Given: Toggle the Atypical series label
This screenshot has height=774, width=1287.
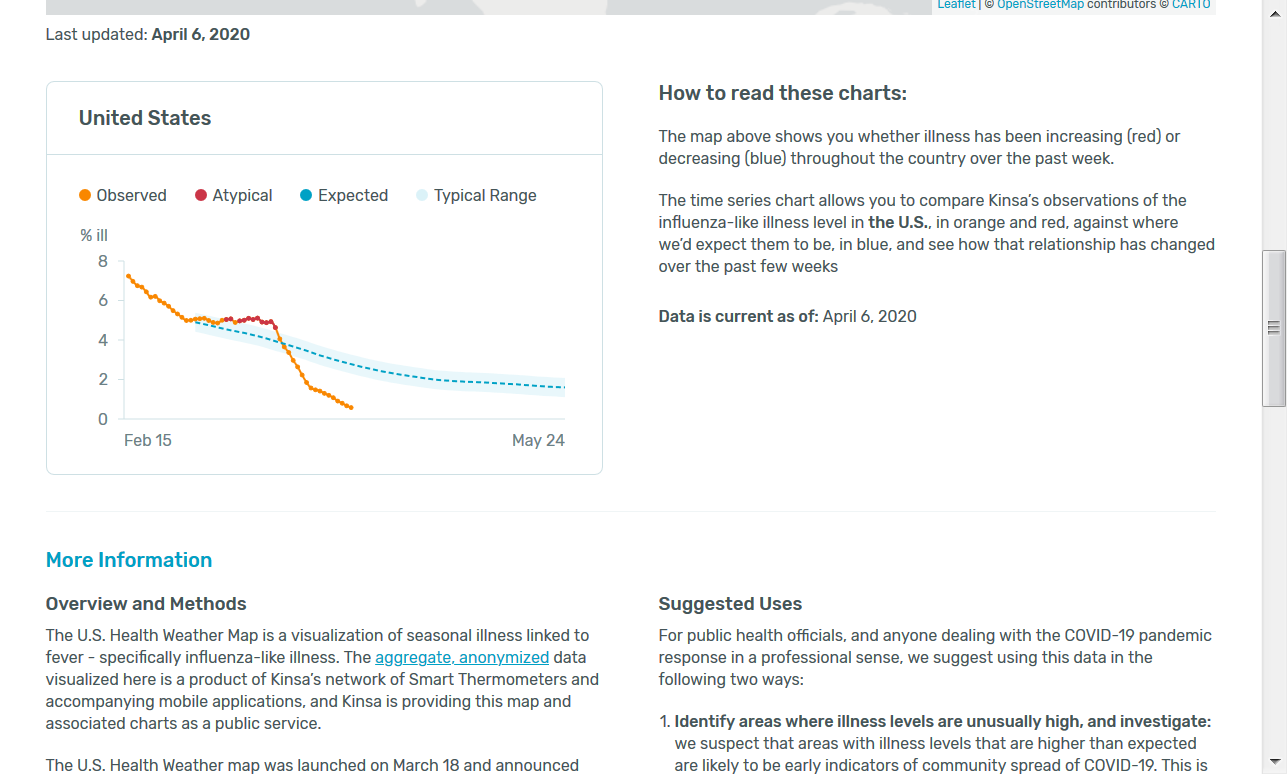Looking at the screenshot, I should click(242, 196).
